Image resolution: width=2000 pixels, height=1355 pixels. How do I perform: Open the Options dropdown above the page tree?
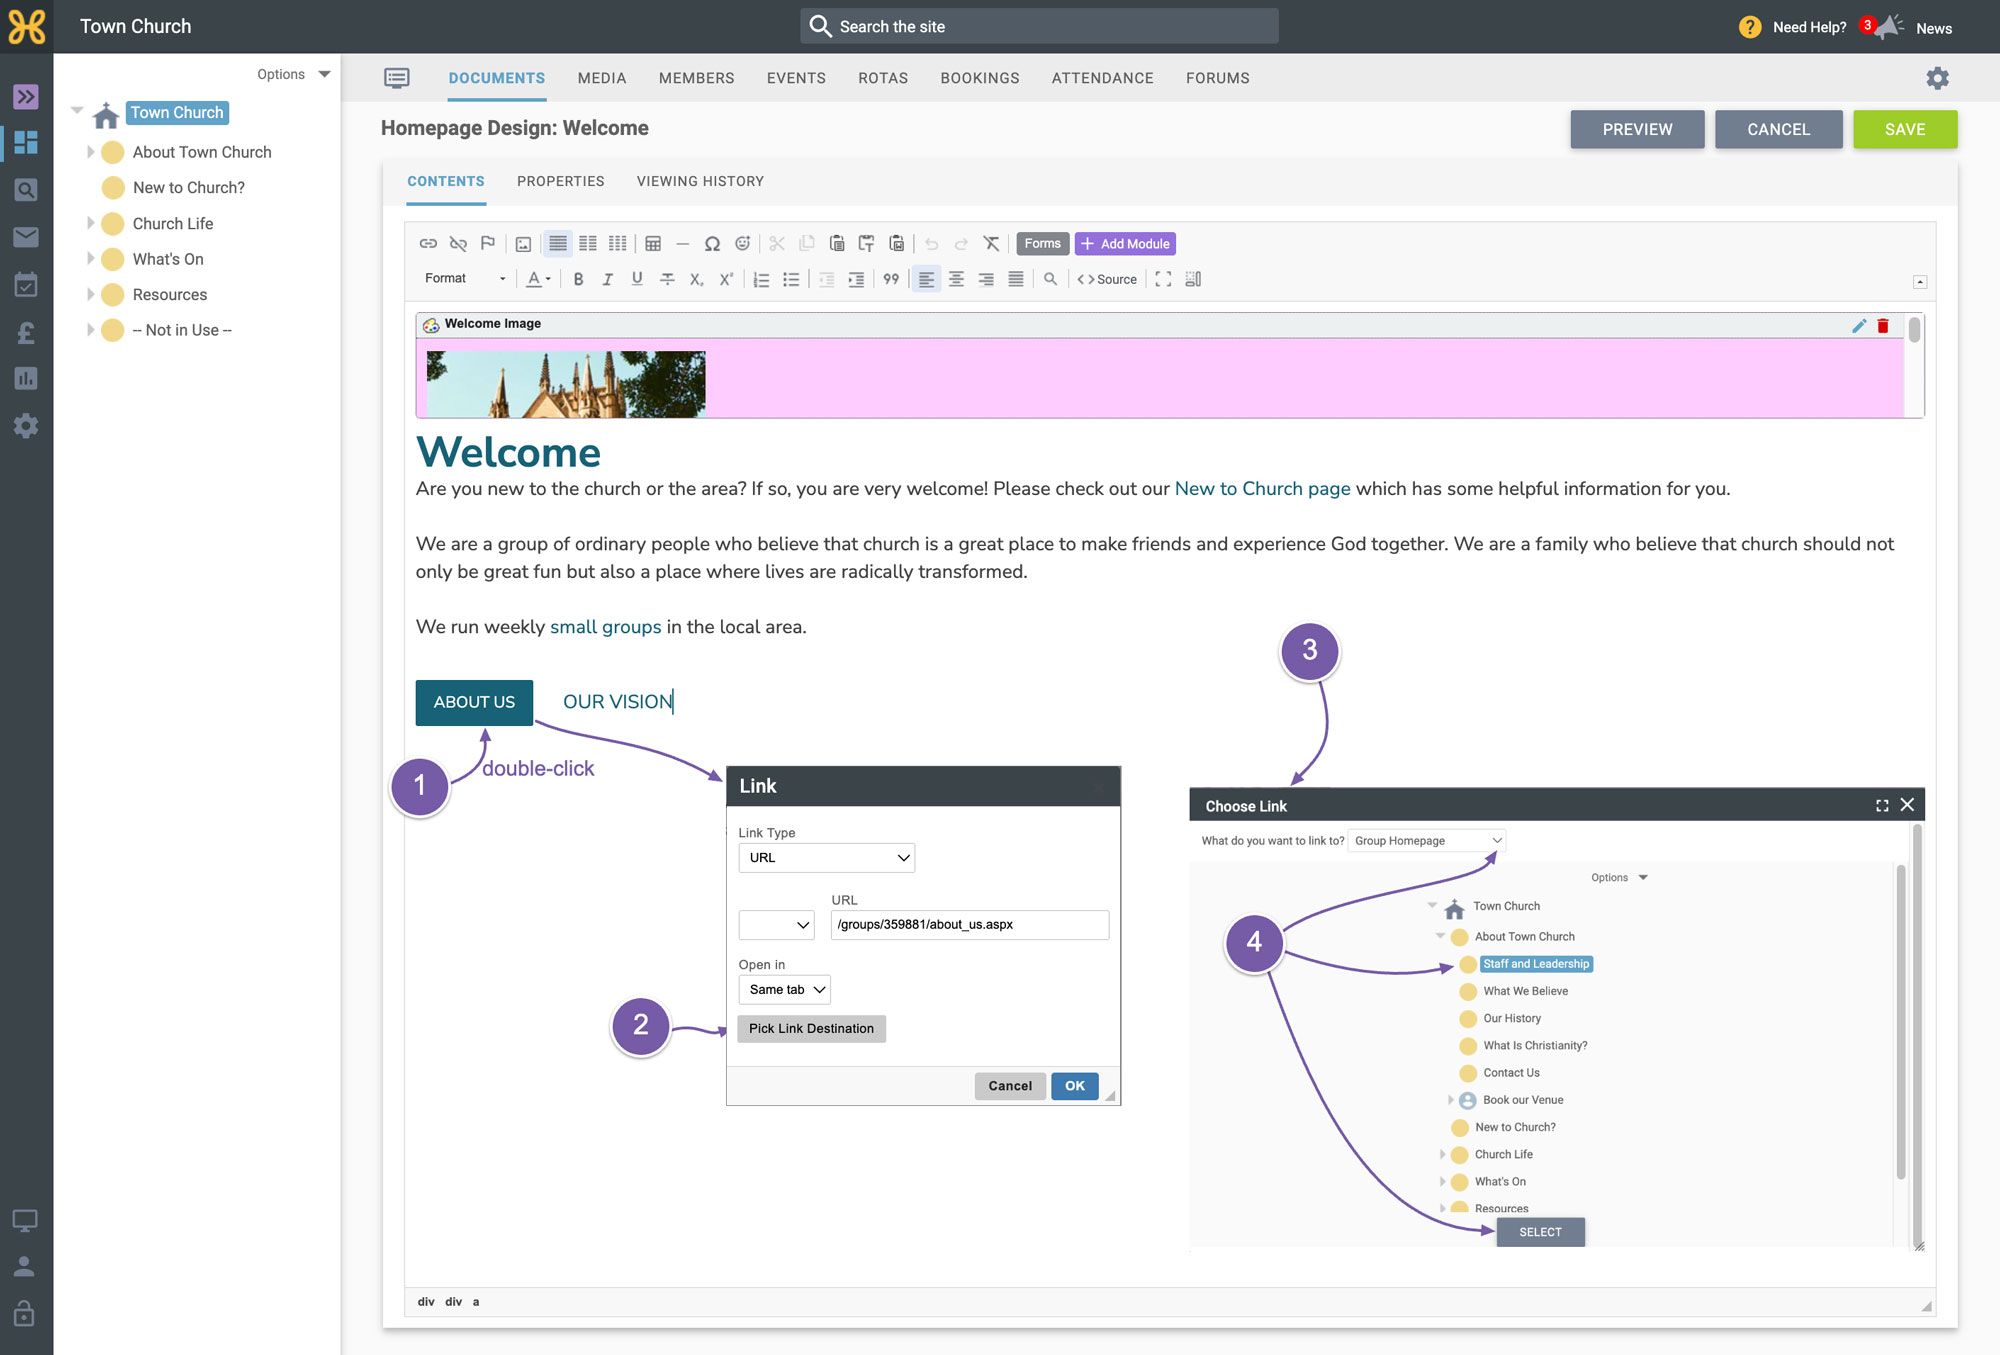pos(293,74)
